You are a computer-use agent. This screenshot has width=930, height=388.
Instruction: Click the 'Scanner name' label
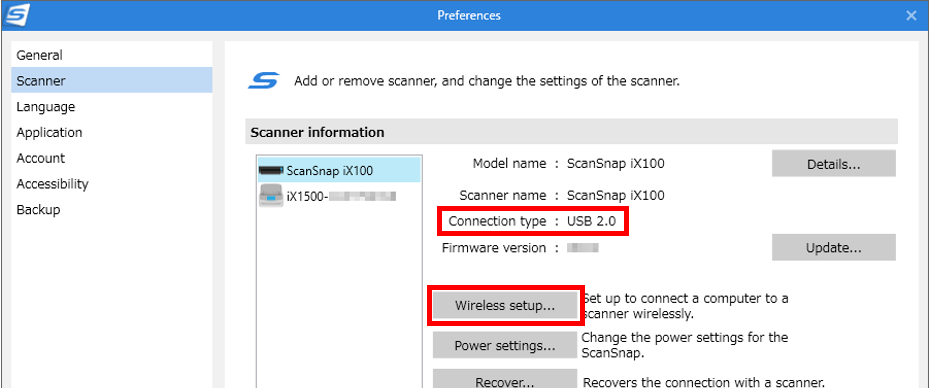point(503,195)
